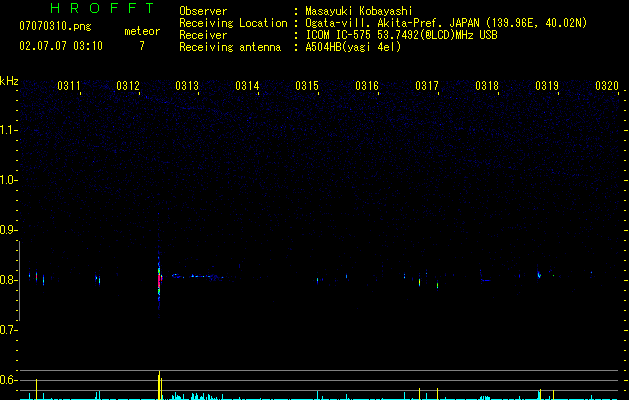629x400 pixels.
Task: Click the date stamp 02.07.07 03:10
Action: pos(61,46)
